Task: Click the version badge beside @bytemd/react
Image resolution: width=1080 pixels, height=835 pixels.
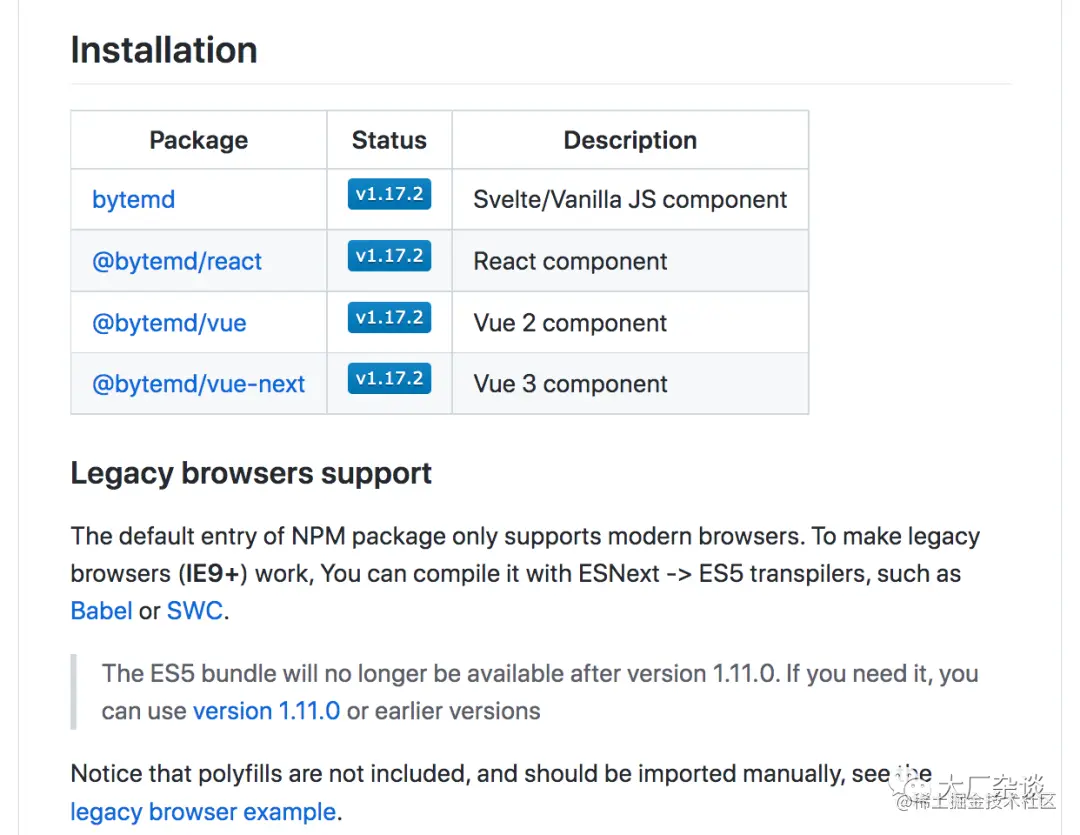Action: point(389,256)
